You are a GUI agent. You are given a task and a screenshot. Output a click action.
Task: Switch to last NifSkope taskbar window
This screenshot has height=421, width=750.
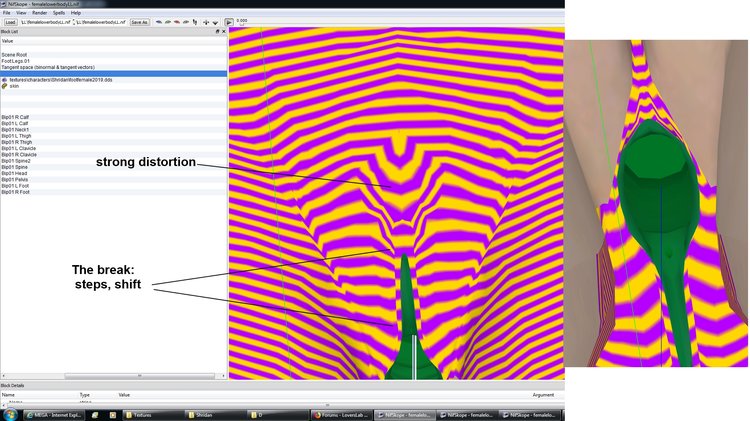[528, 415]
